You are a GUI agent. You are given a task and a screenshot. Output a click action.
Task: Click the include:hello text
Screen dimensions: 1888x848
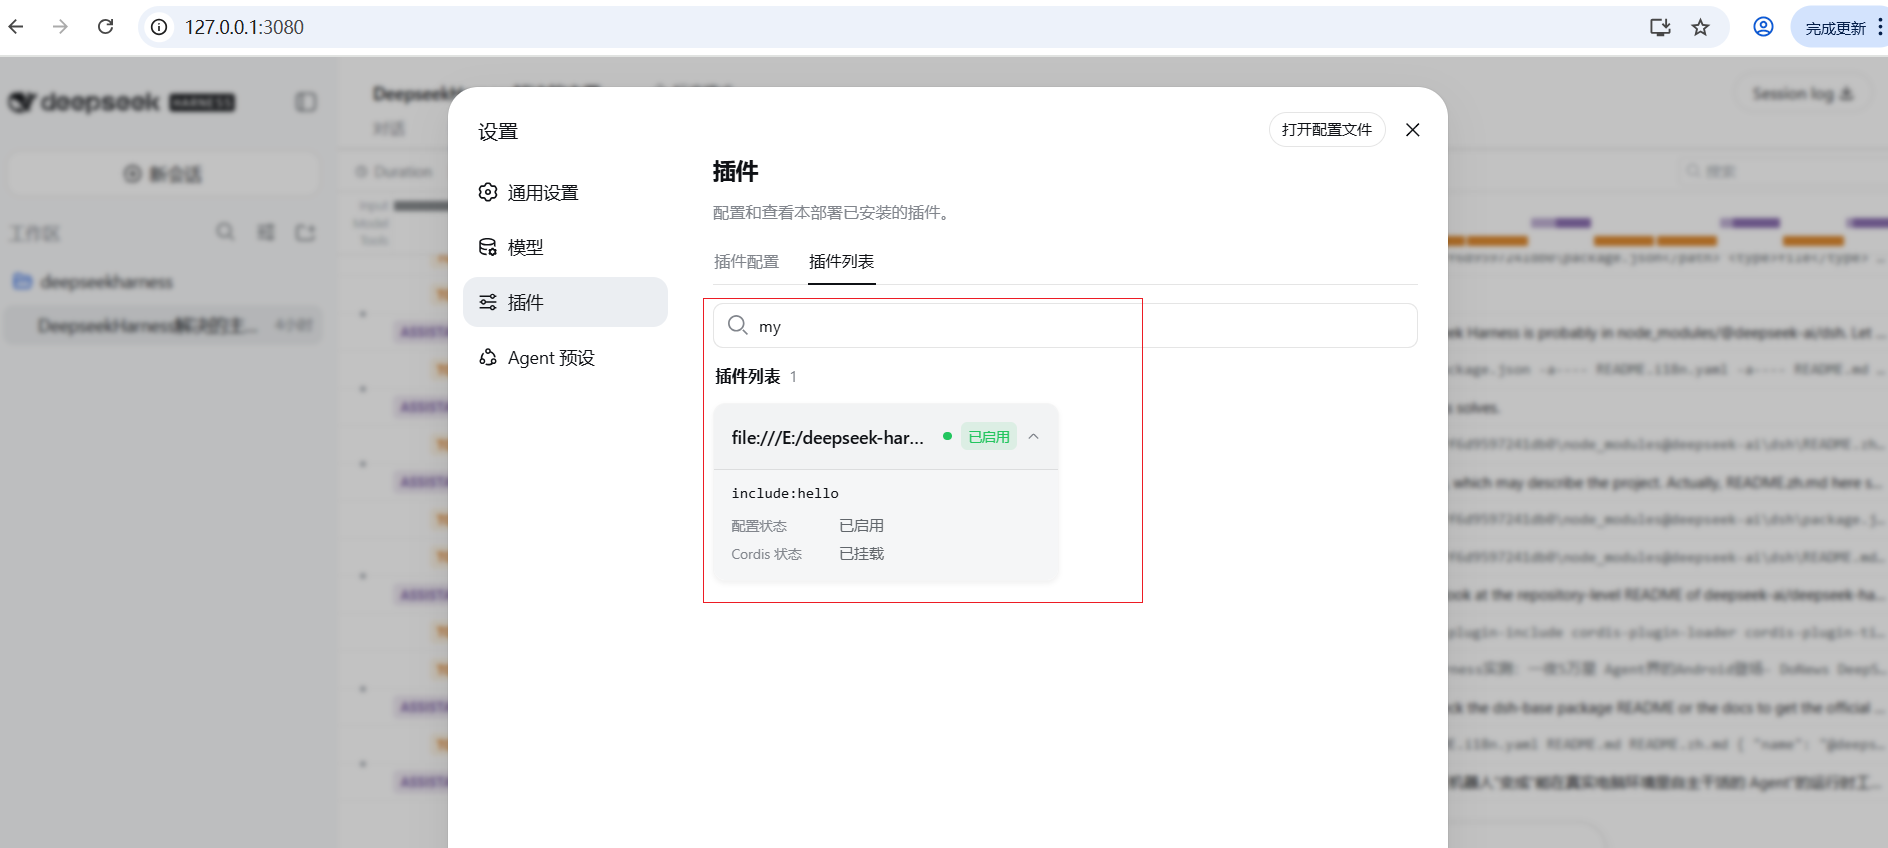tap(785, 493)
